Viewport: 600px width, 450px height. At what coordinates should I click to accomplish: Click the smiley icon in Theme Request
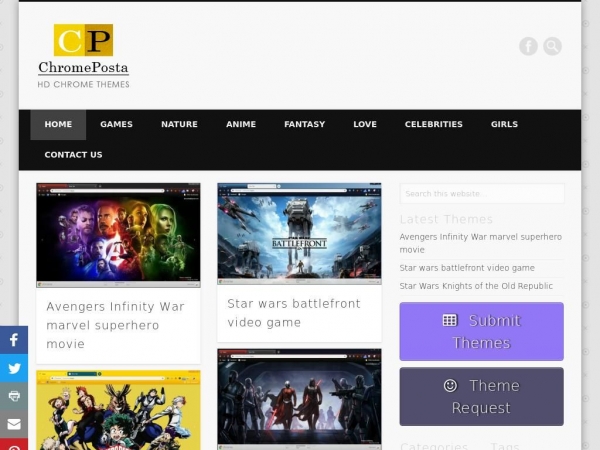pyautogui.click(x=450, y=385)
